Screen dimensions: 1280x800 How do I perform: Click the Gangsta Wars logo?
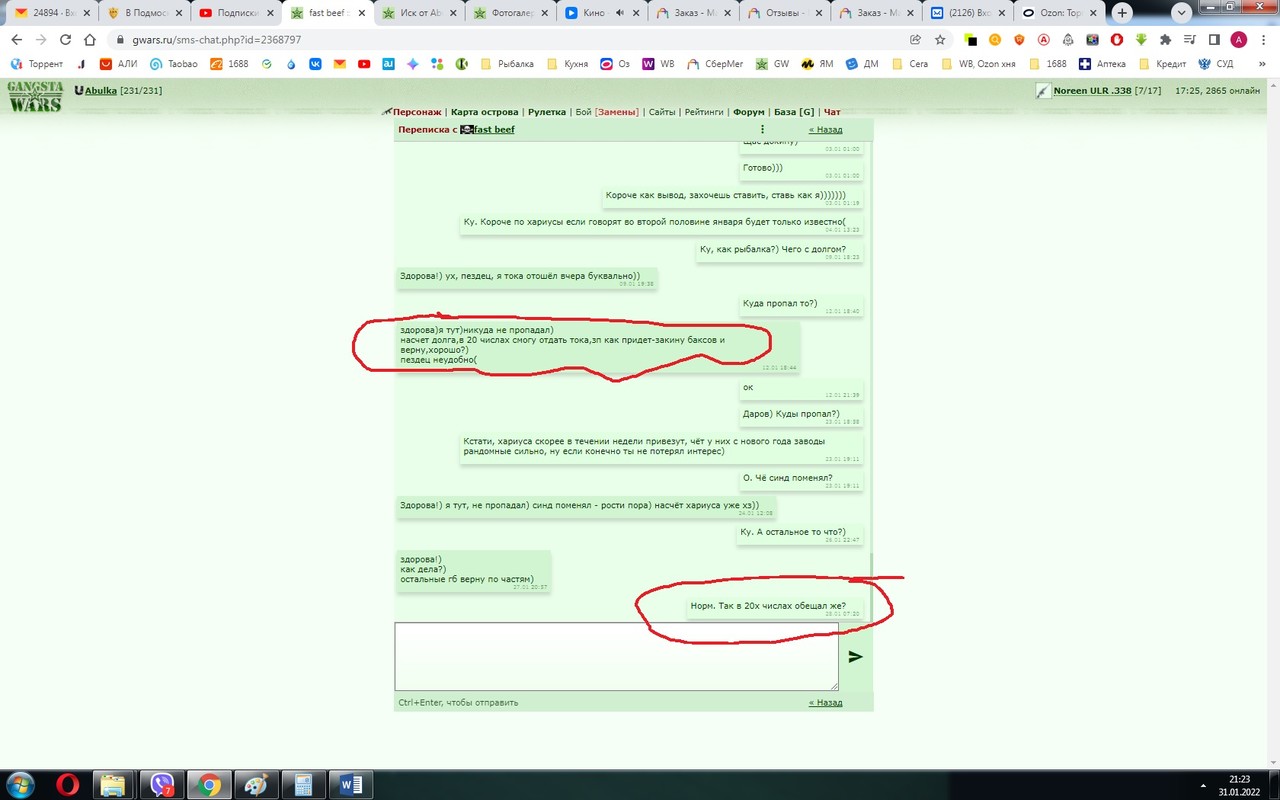pos(35,96)
